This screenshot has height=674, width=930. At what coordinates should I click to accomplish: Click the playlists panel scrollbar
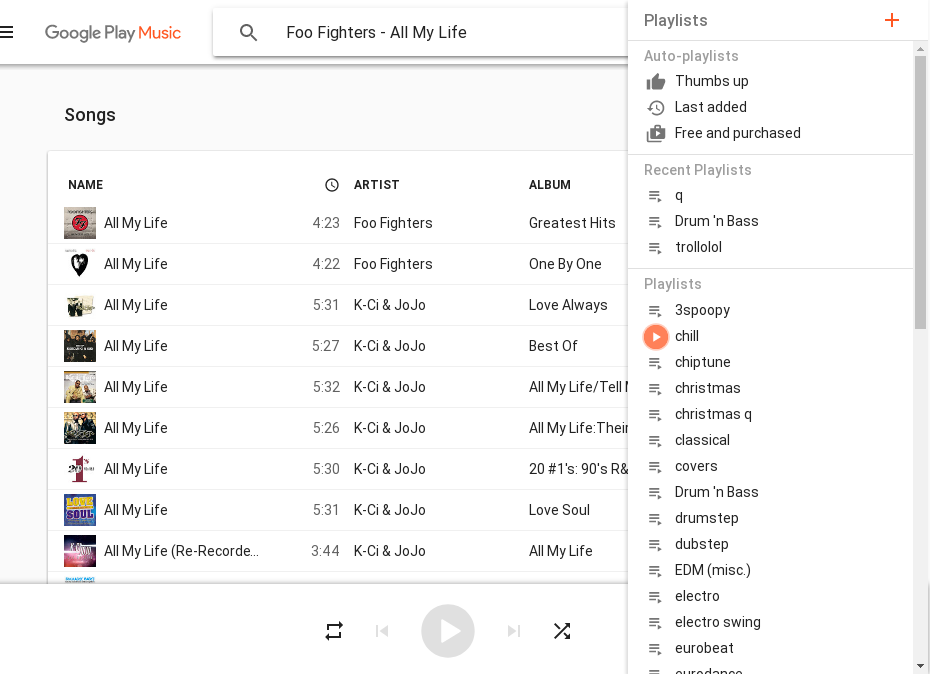[920, 192]
